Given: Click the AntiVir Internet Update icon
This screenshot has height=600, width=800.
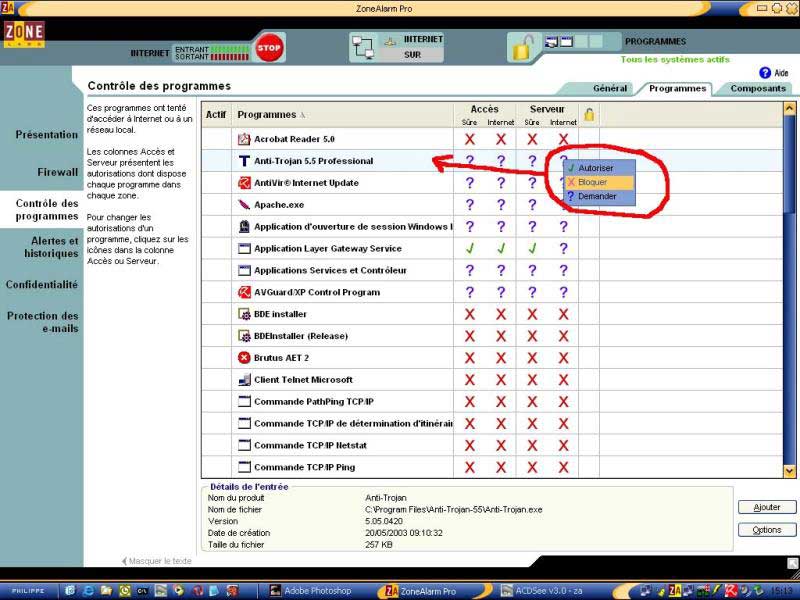Looking at the screenshot, I should pos(244,183).
